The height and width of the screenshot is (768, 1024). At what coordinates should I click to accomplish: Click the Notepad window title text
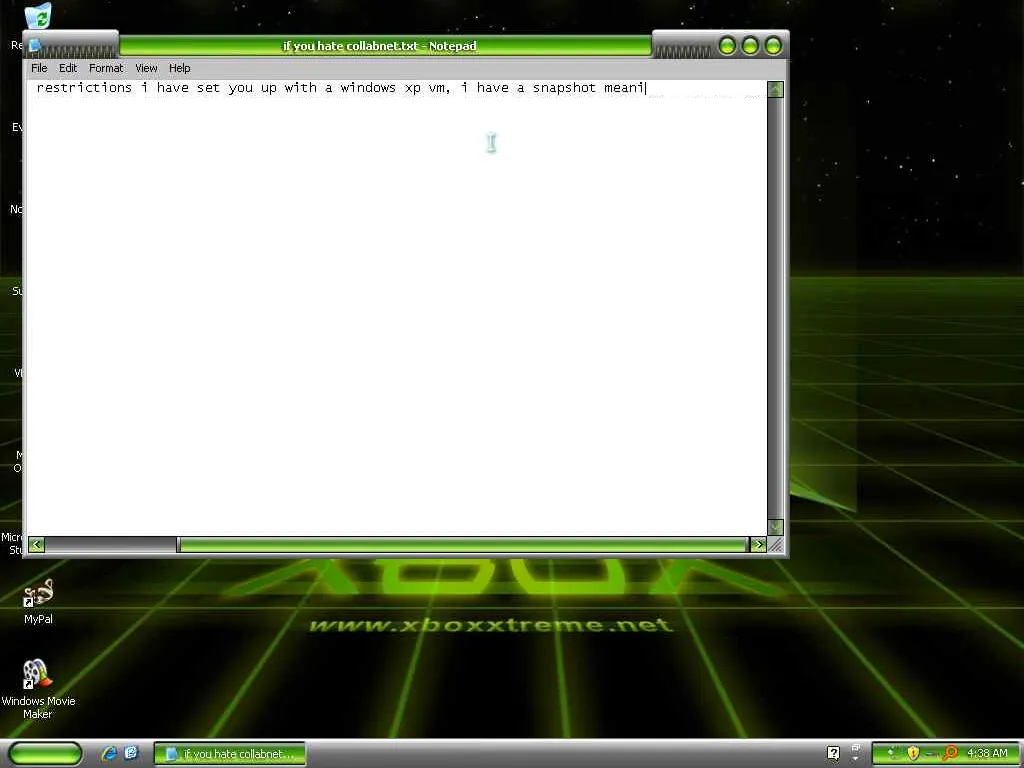379,46
